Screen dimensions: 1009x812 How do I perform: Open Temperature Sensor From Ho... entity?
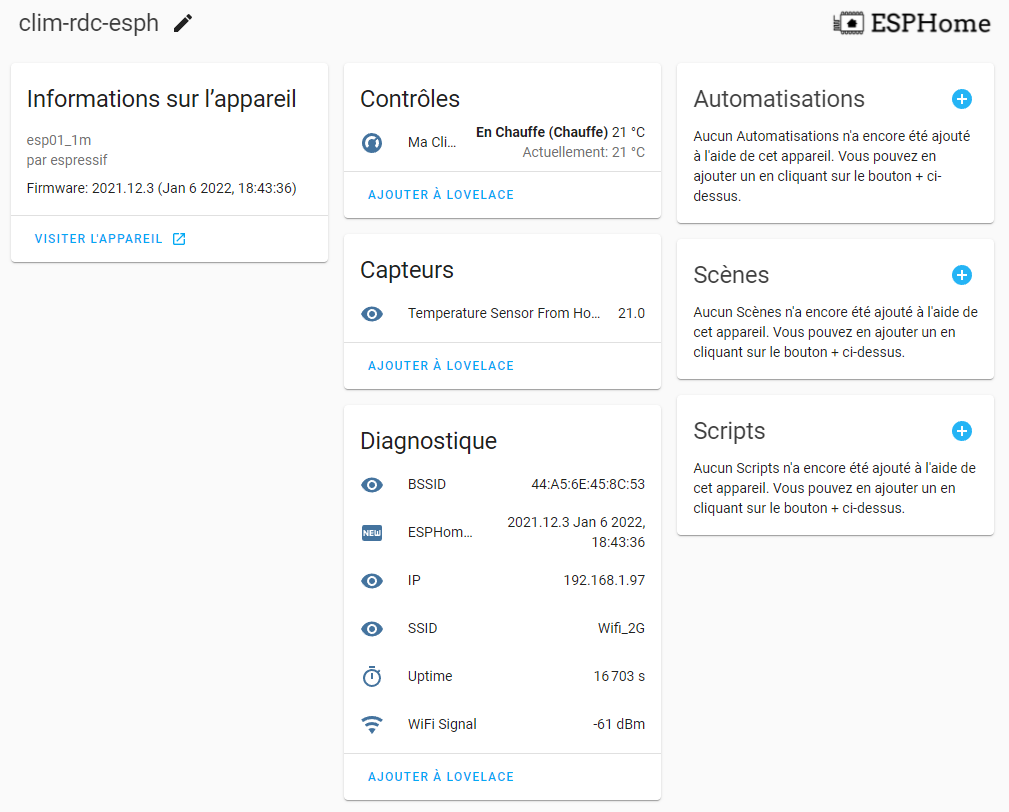pyautogui.click(x=504, y=313)
